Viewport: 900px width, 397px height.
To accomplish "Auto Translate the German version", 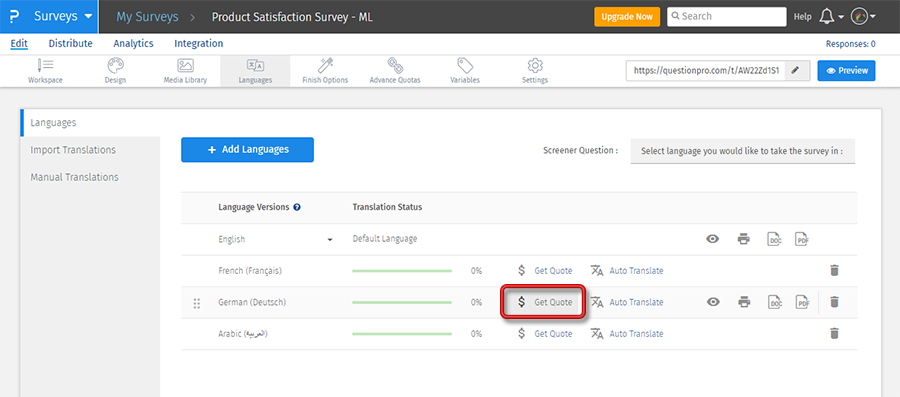I will 627,302.
